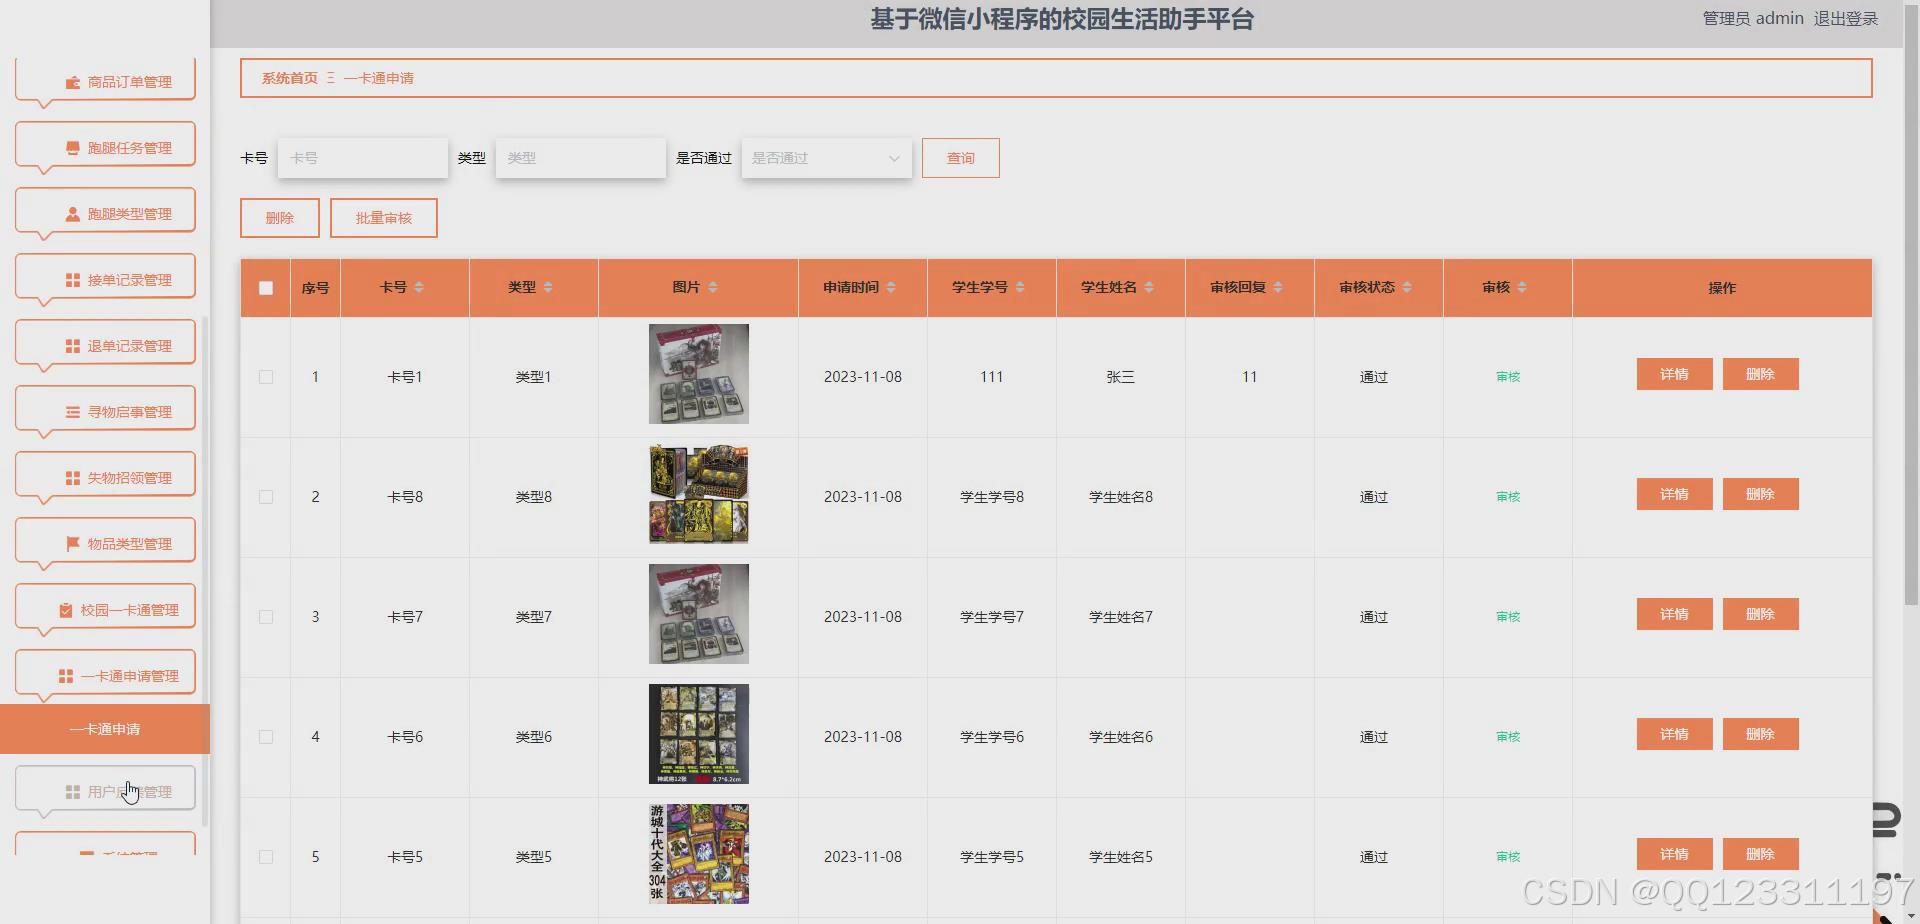
Task: Open 跑腿类型管理 sidebar menu
Action: coord(105,212)
